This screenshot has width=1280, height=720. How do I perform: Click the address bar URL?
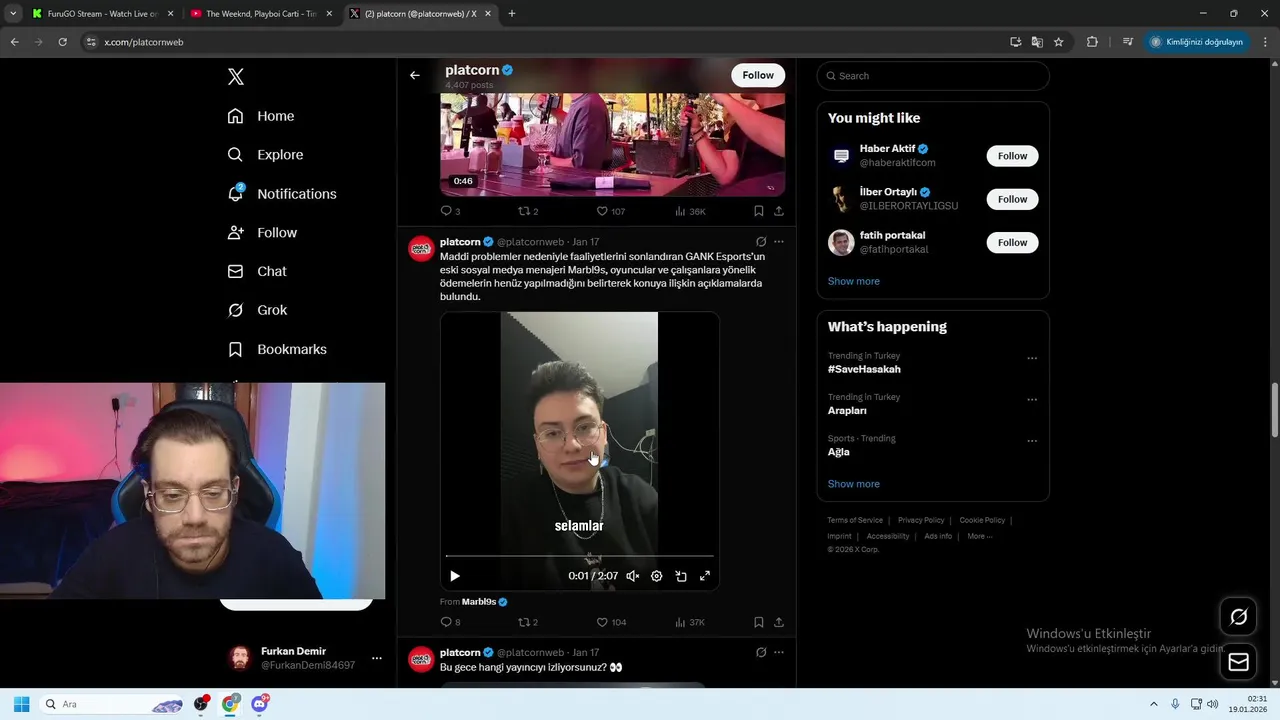tap(144, 42)
